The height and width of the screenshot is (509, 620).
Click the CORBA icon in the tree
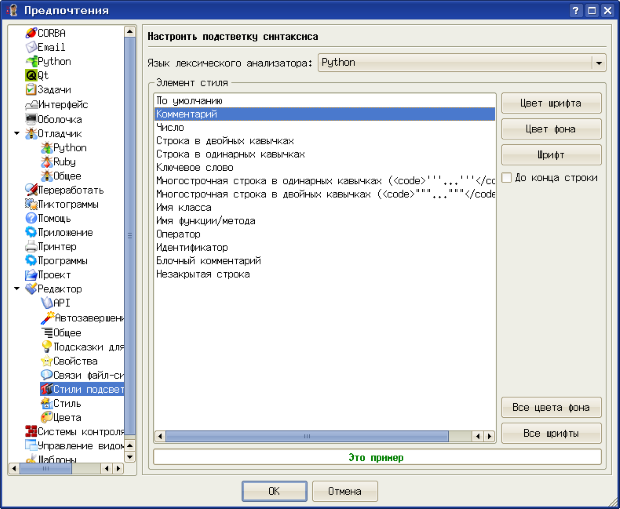click(x=30, y=33)
